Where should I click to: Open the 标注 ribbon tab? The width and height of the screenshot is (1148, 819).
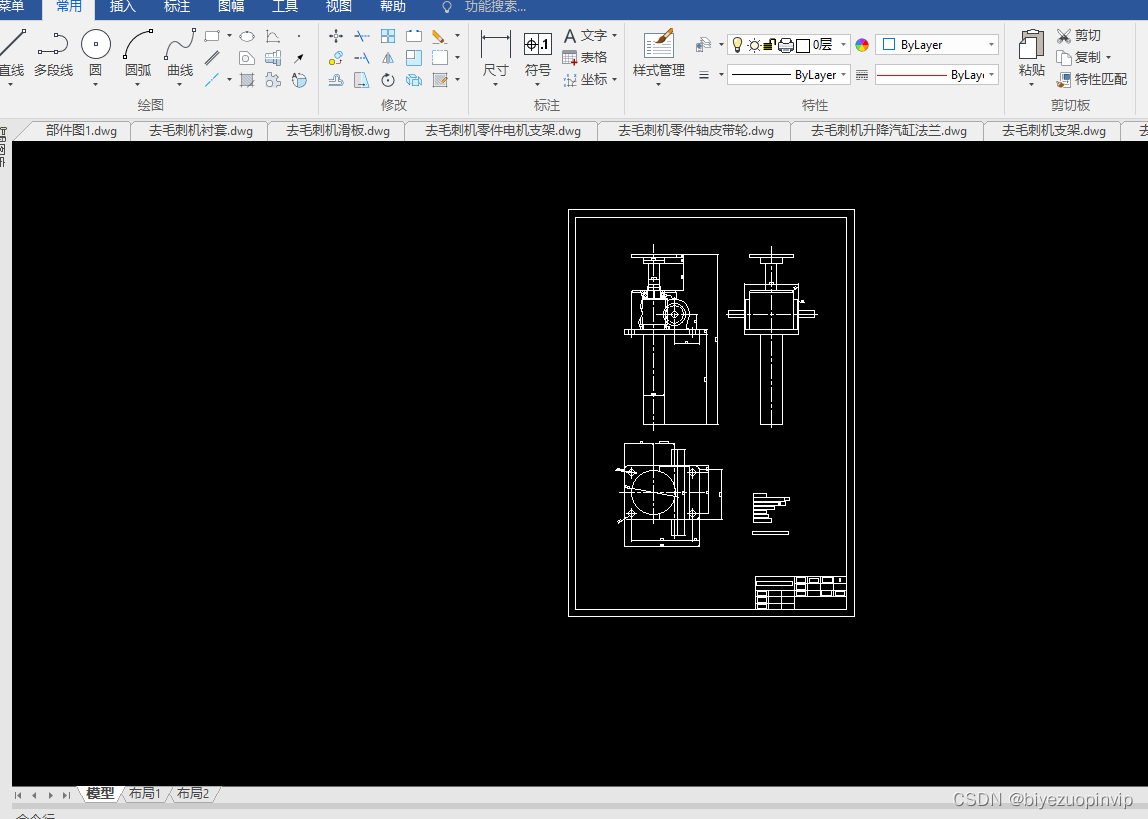pos(176,7)
